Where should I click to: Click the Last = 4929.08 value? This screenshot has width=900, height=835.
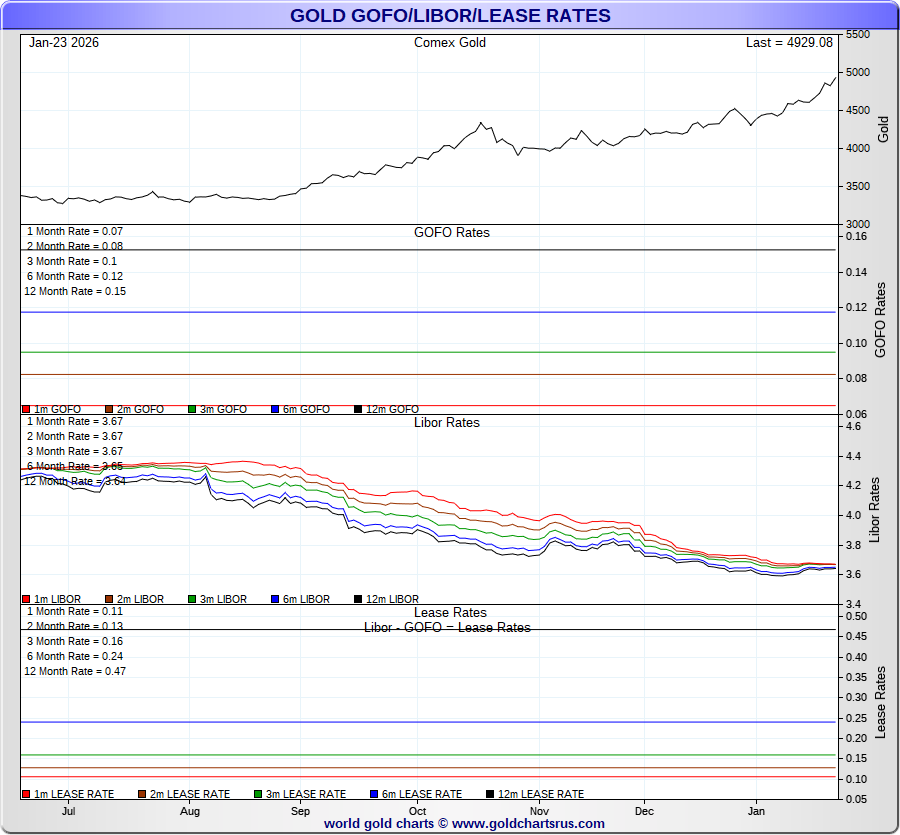click(789, 42)
